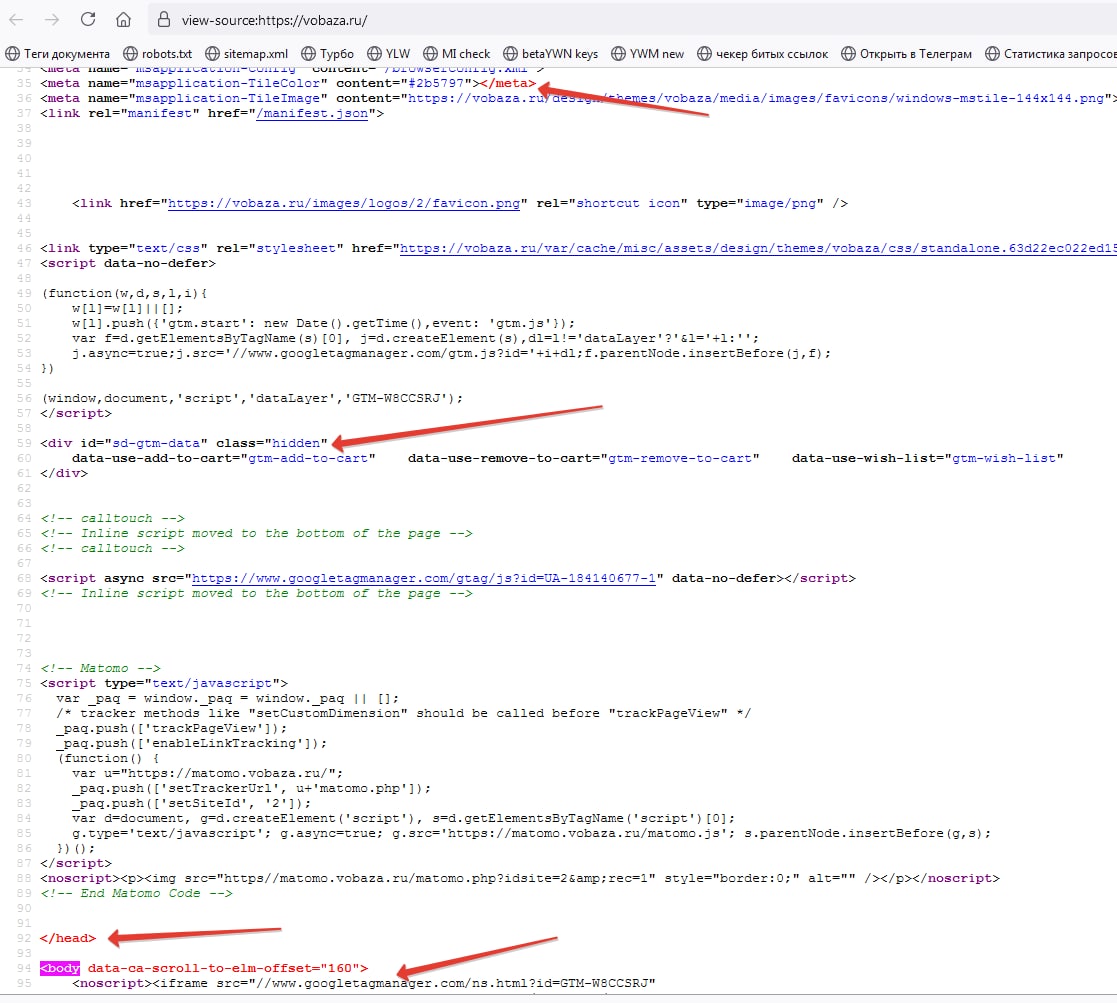Click the '<!-- Matomo -->' comment

pyautogui.click(x=100, y=668)
